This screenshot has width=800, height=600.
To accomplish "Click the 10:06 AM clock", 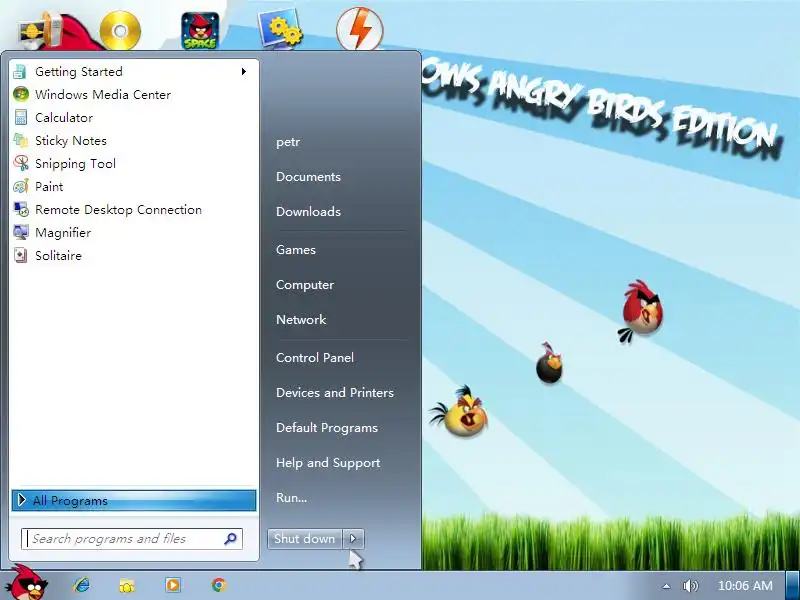I will click(745, 586).
